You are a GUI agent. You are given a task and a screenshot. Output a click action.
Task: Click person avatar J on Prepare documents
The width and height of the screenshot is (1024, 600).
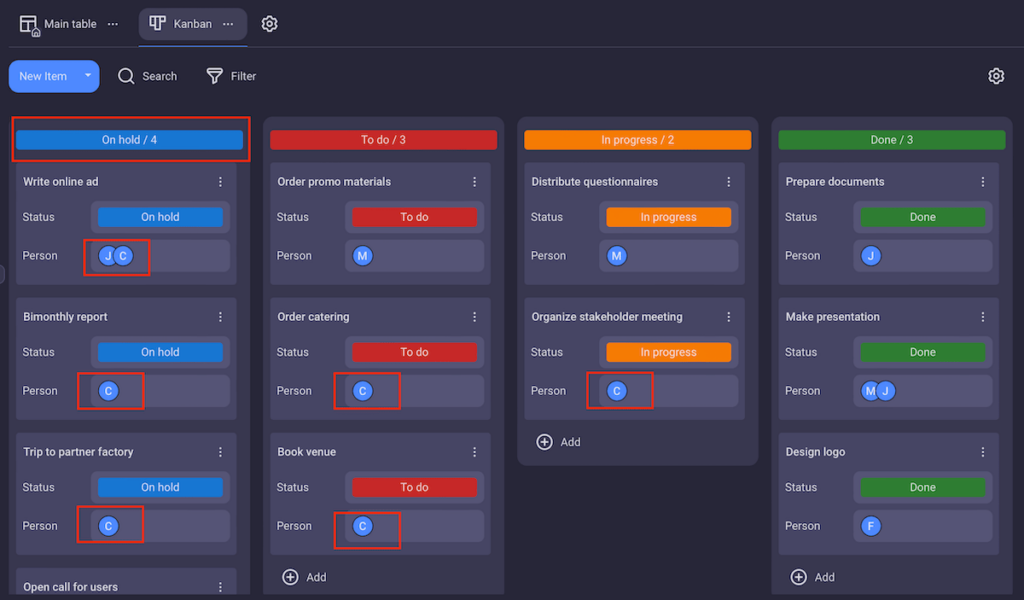coord(870,255)
